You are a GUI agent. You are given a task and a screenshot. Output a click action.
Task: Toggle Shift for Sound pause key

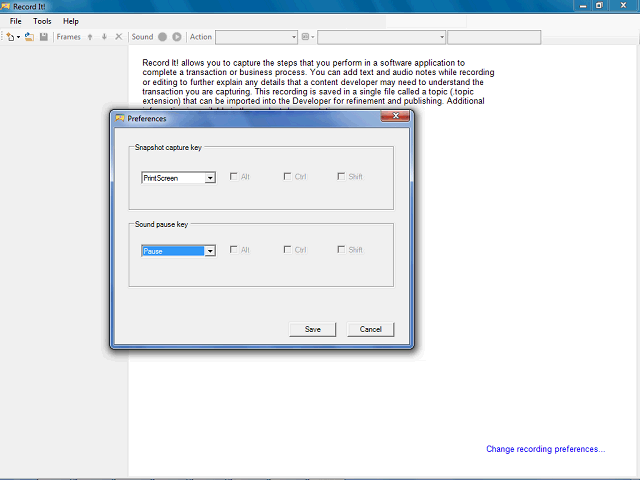click(341, 249)
